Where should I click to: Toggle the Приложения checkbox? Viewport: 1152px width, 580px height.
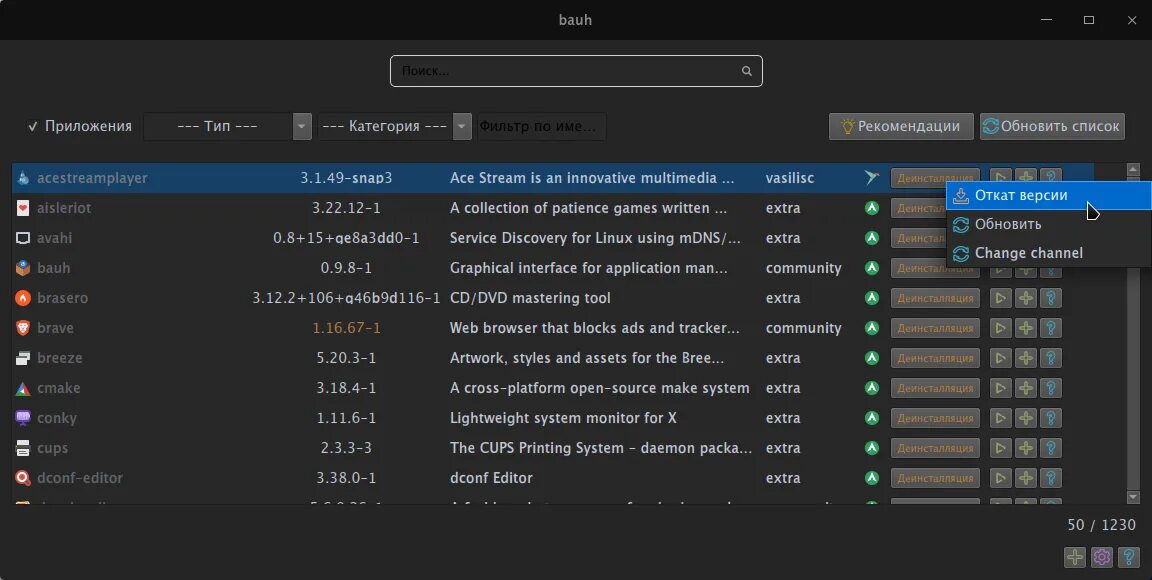pyautogui.click(x=79, y=126)
